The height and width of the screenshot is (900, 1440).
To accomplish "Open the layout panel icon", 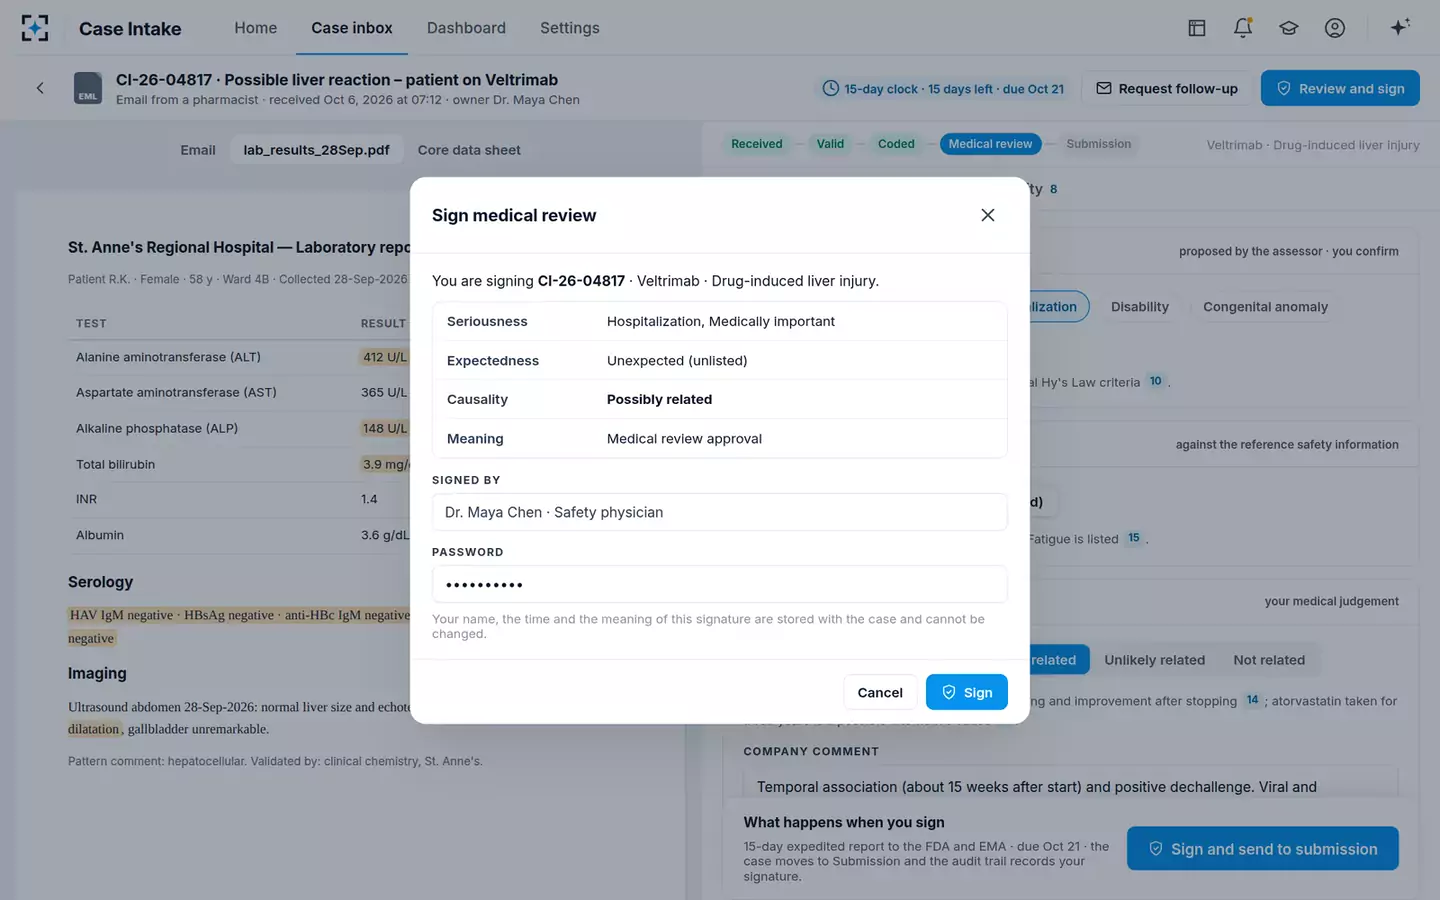I will pyautogui.click(x=1197, y=28).
